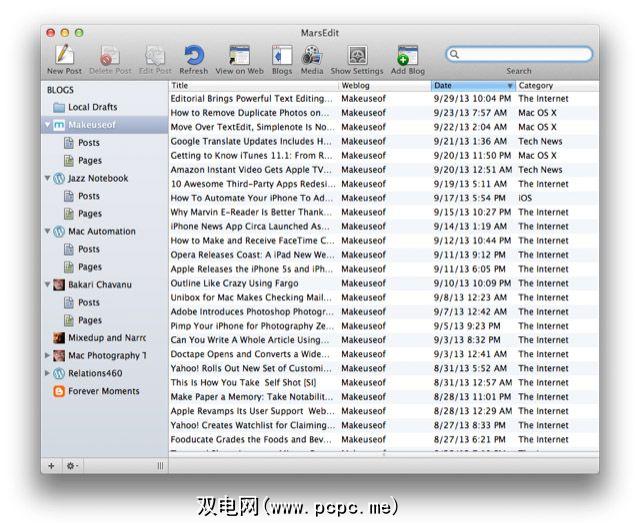640x530 pixels.
Task: Collapse the Makeuseof blog tree
Action: (x=47, y=124)
